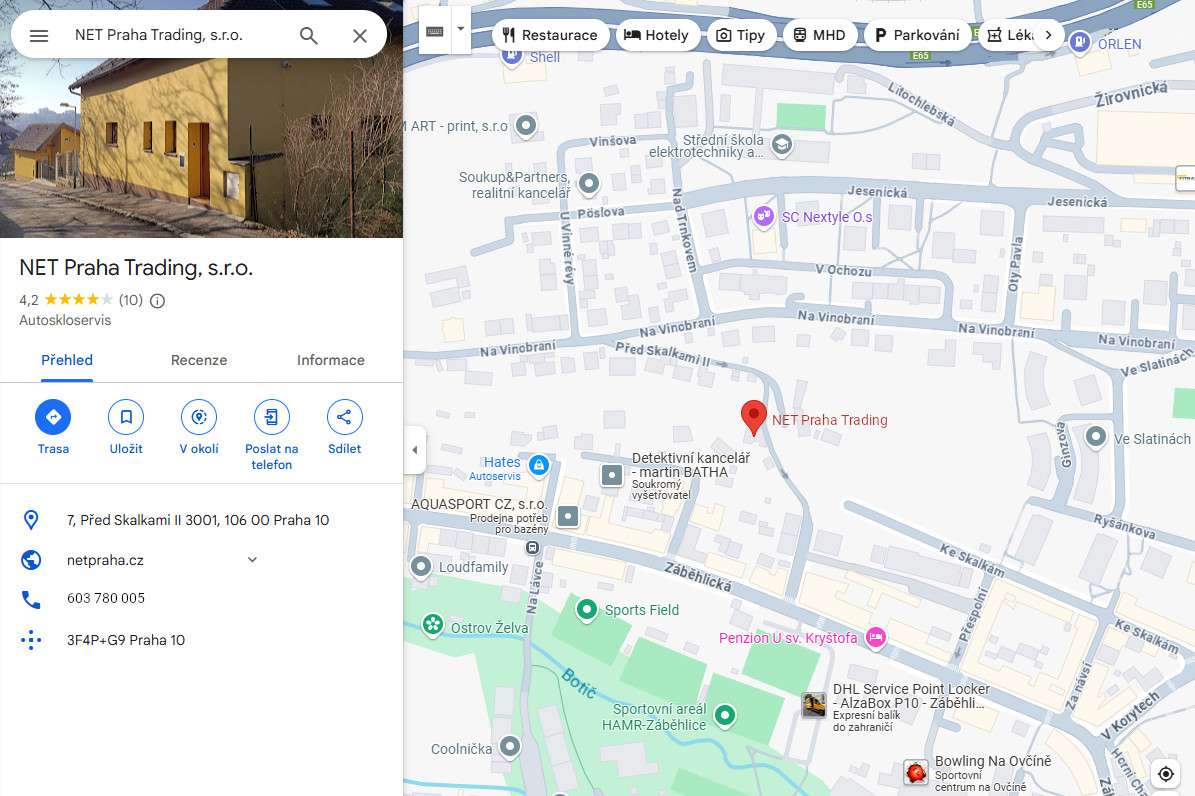Viewport: 1195px width, 796px height.
Task: Click the Coolnička map marker
Action: (510, 746)
